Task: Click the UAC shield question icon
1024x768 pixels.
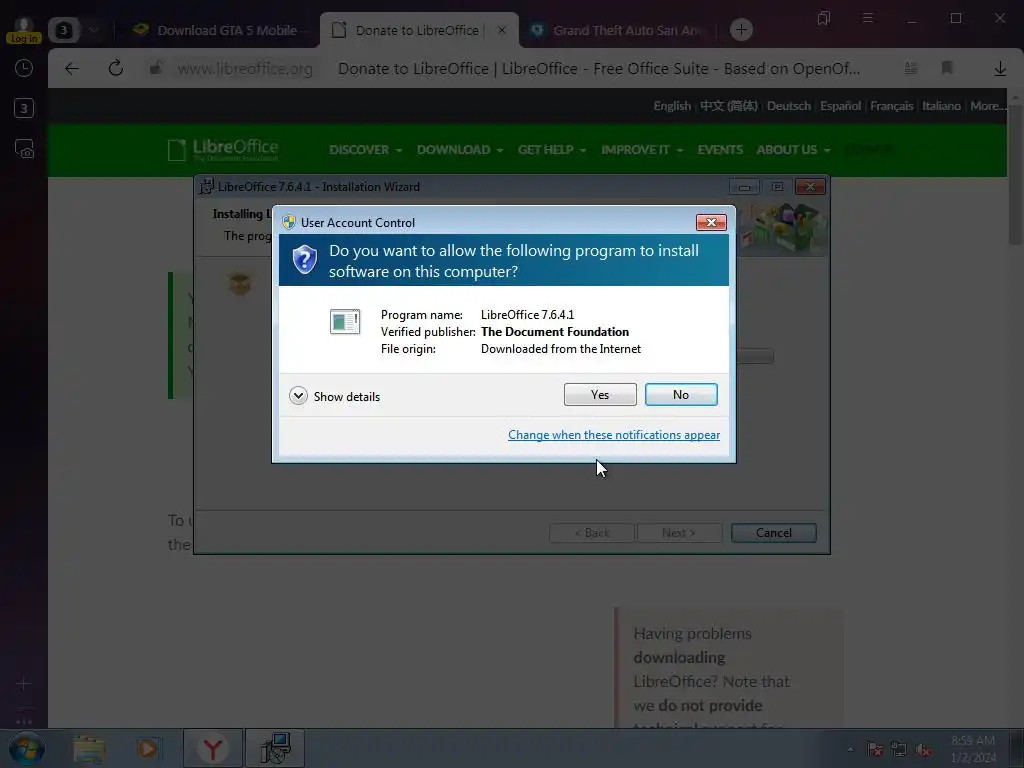Action: click(x=304, y=260)
